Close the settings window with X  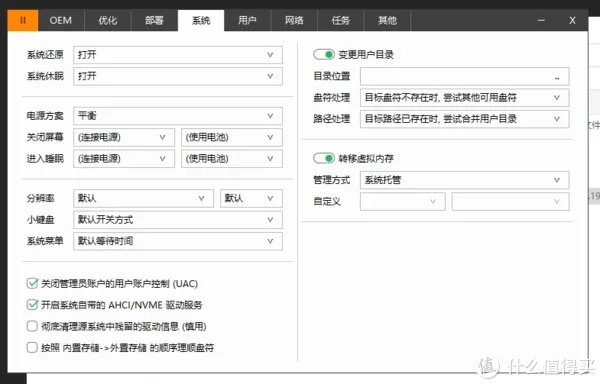(572, 20)
